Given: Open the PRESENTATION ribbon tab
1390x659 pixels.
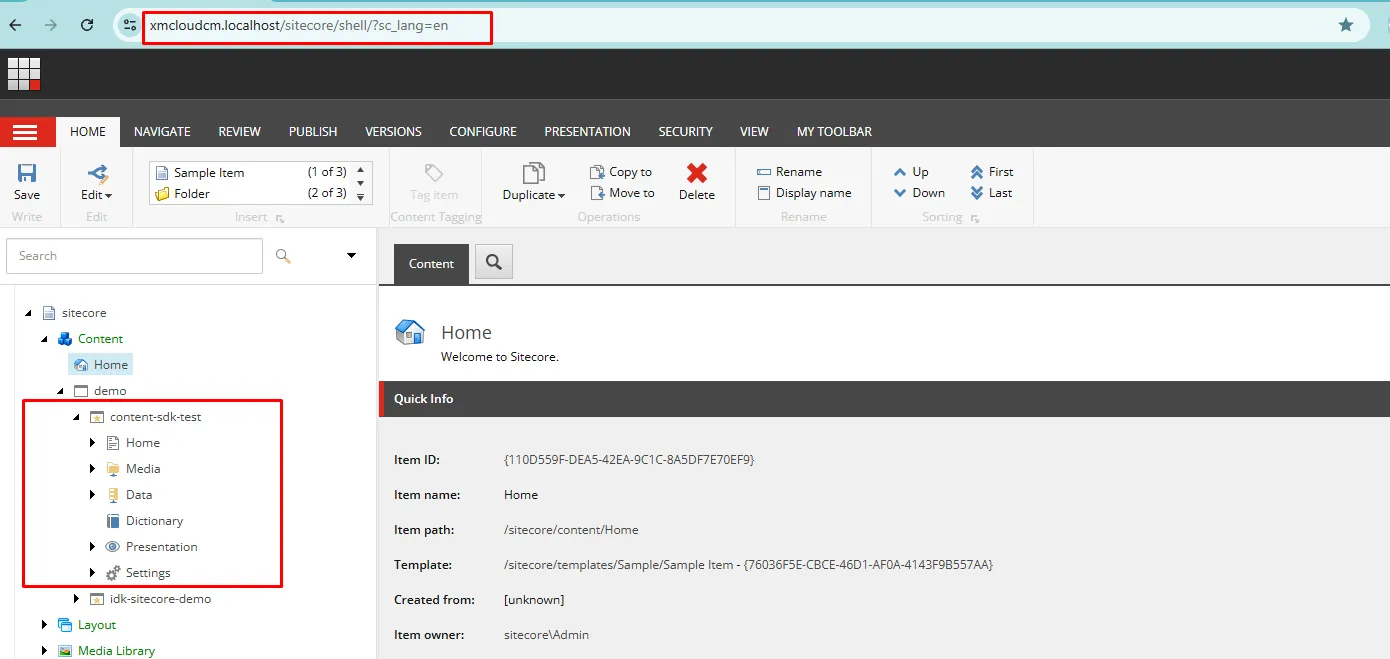Looking at the screenshot, I should click(x=587, y=132).
